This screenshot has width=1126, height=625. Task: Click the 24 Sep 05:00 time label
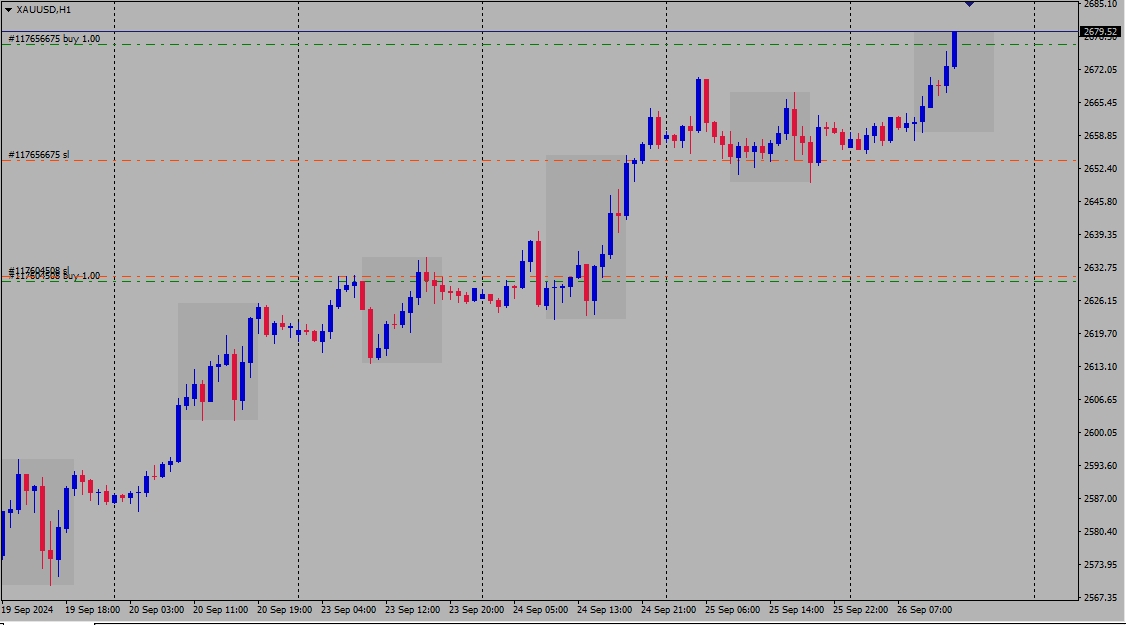[540, 610]
